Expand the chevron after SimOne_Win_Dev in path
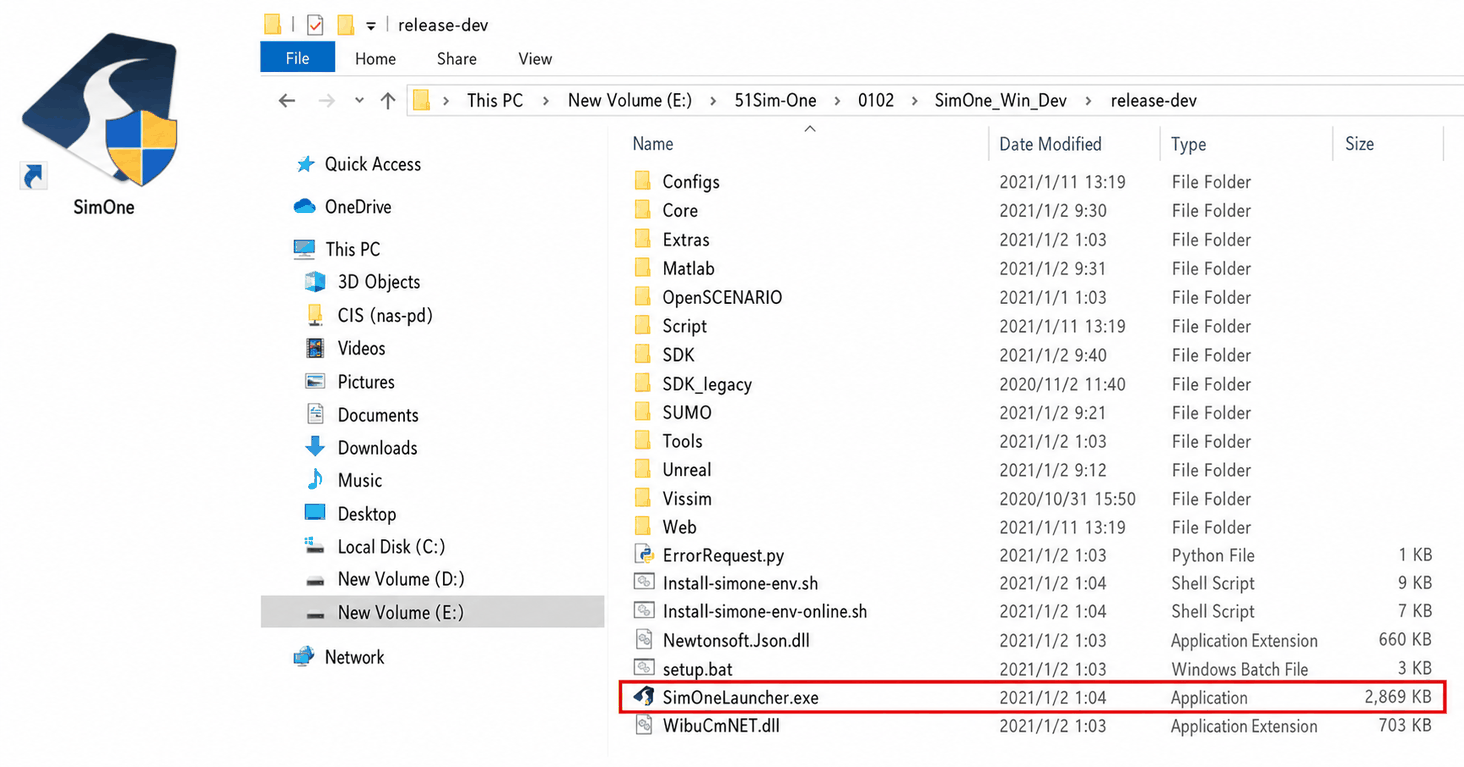 [1088, 100]
